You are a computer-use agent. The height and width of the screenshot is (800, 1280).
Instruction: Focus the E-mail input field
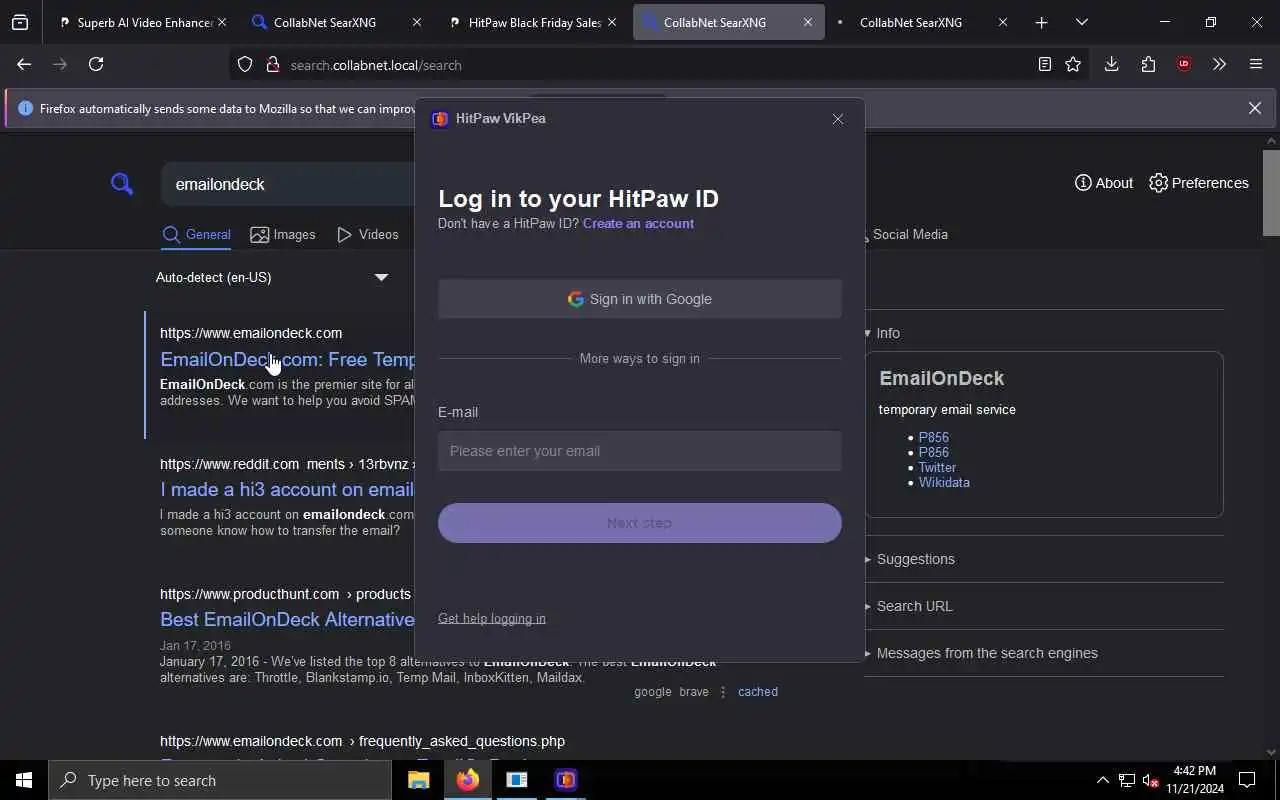[640, 451]
